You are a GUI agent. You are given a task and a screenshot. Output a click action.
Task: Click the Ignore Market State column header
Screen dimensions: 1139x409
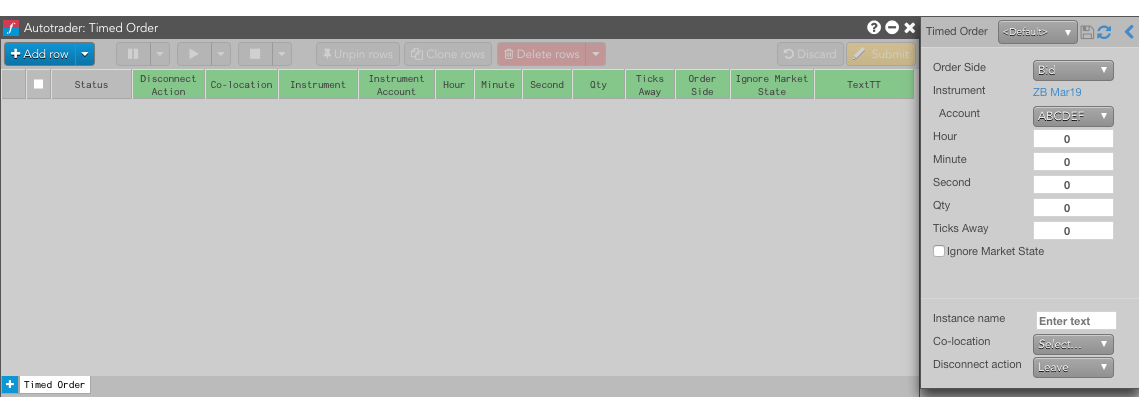click(772, 84)
